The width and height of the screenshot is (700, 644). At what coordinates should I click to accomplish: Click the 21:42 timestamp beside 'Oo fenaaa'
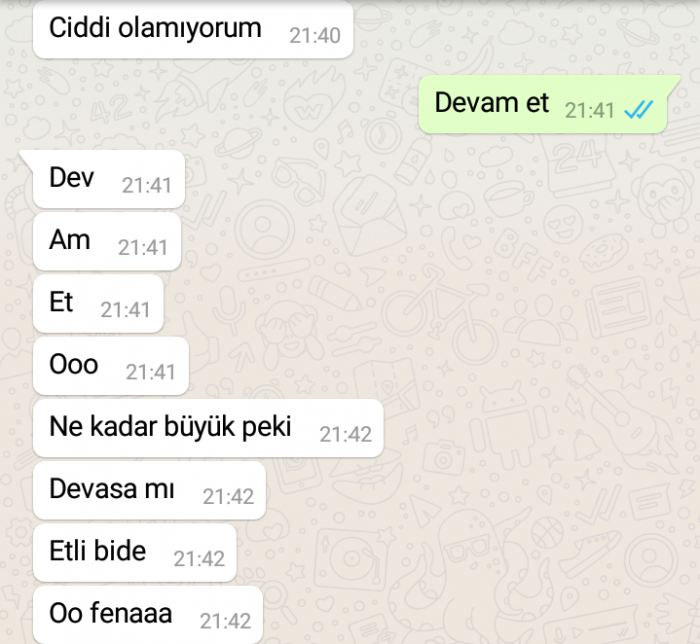coord(225,621)
